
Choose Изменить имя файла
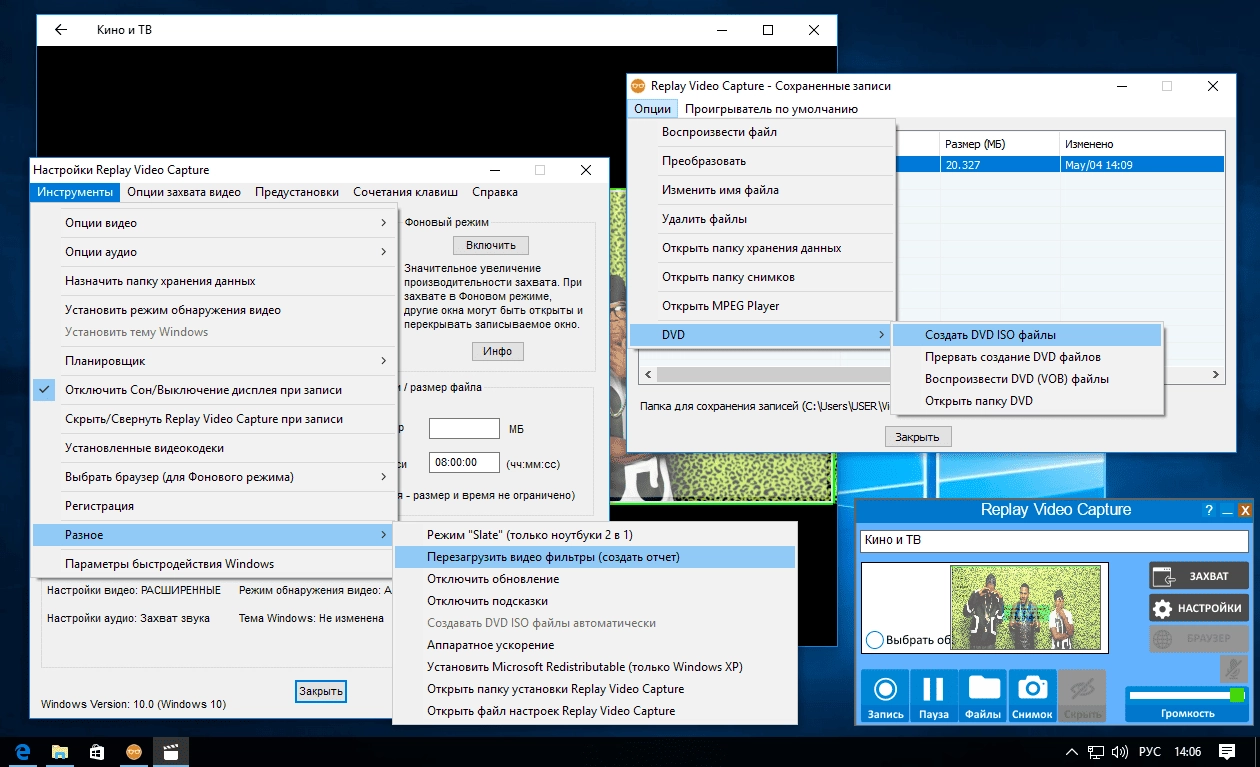[761, 190]
